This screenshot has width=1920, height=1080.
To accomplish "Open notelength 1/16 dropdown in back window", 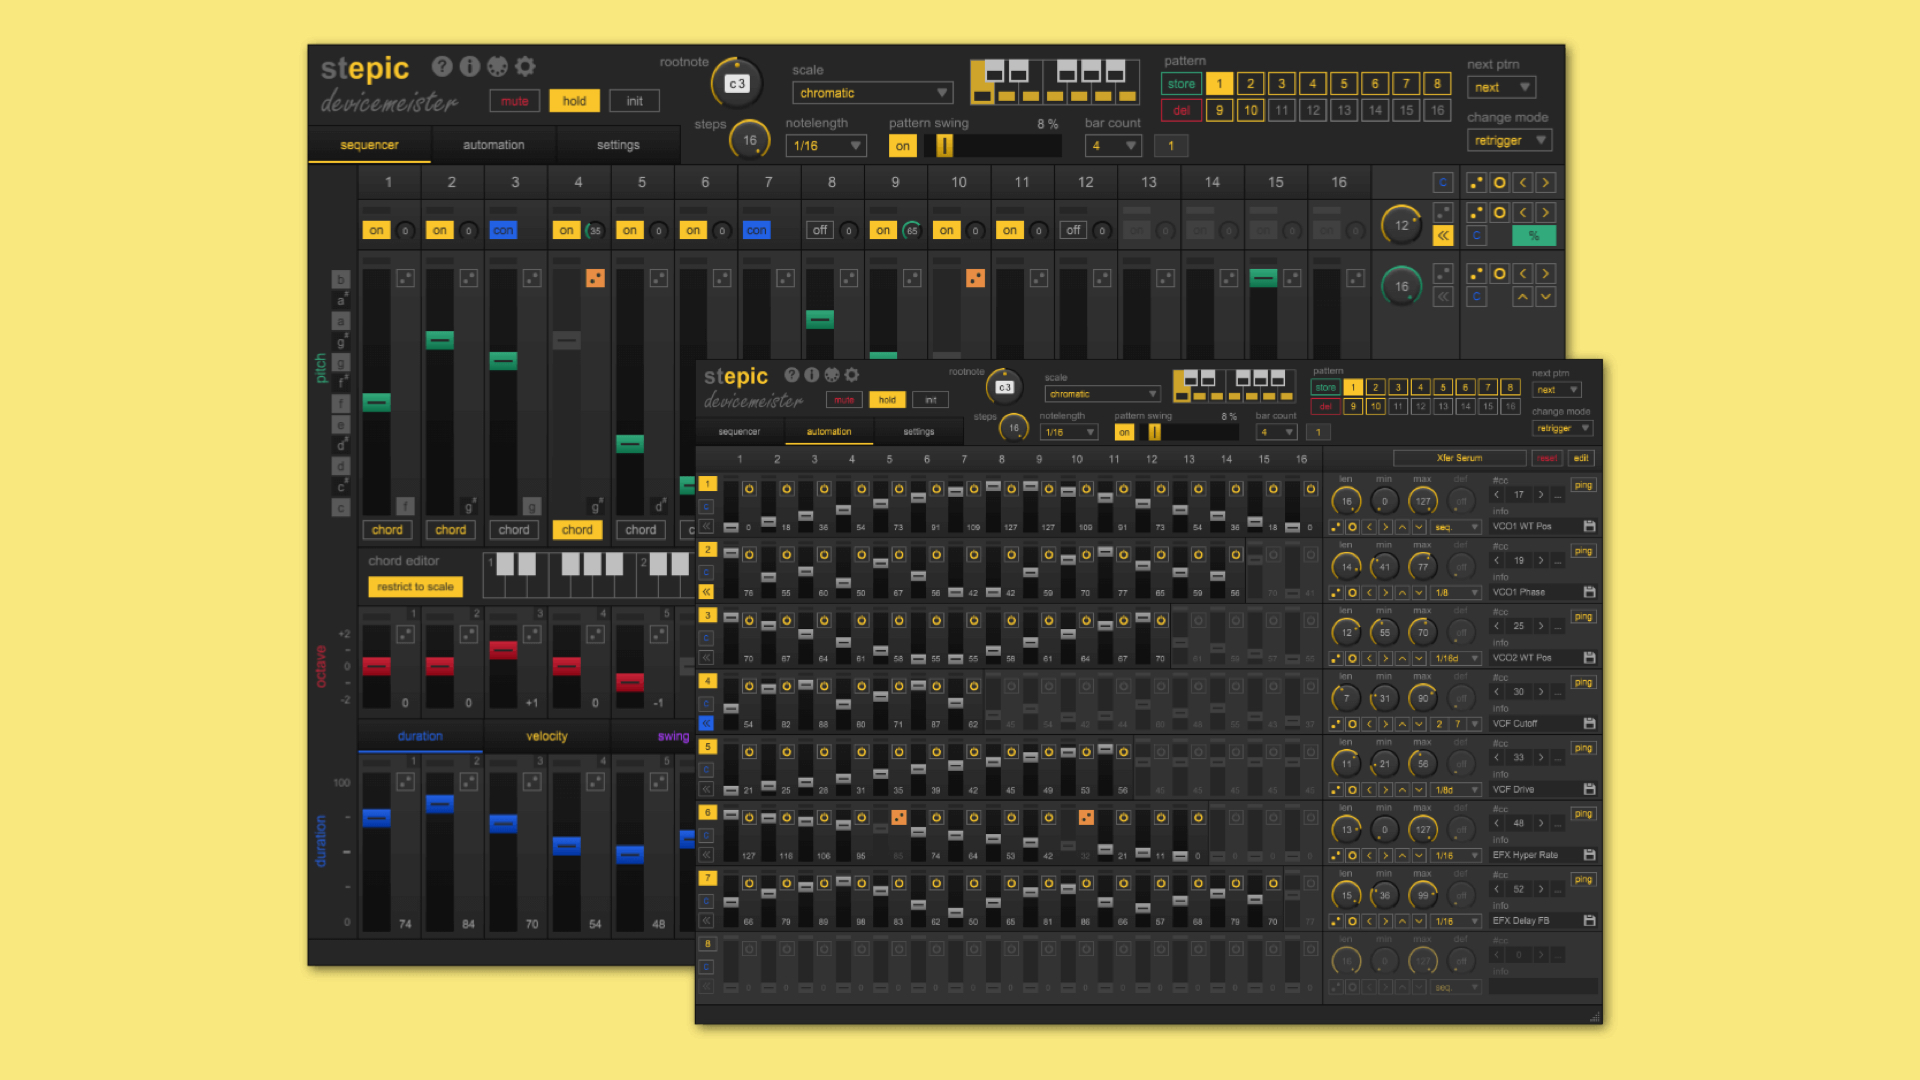I will click(826, 146).
